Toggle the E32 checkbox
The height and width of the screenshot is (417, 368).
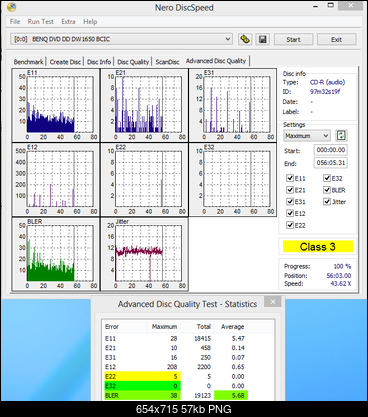coord(327,178)
